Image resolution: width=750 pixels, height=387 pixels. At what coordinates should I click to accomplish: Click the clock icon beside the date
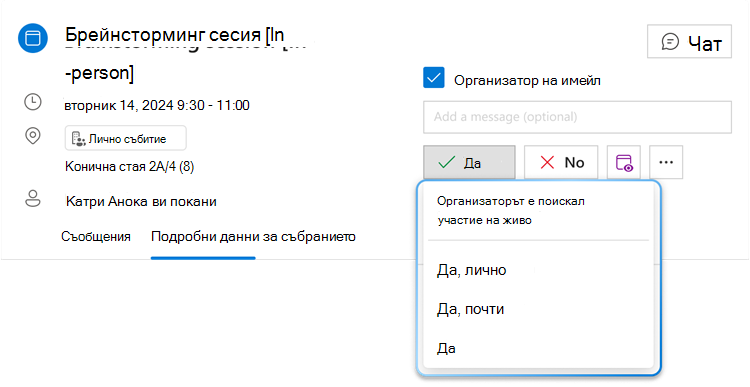33,102
